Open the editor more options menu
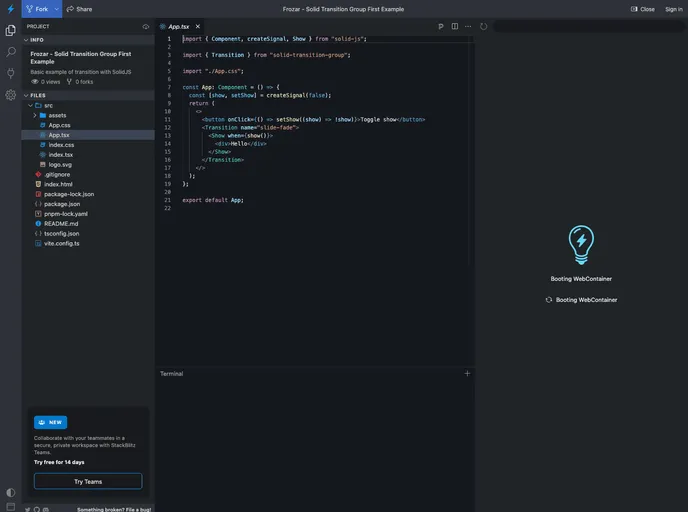Screen dimensions: 688x512 (x=468, y=26)
